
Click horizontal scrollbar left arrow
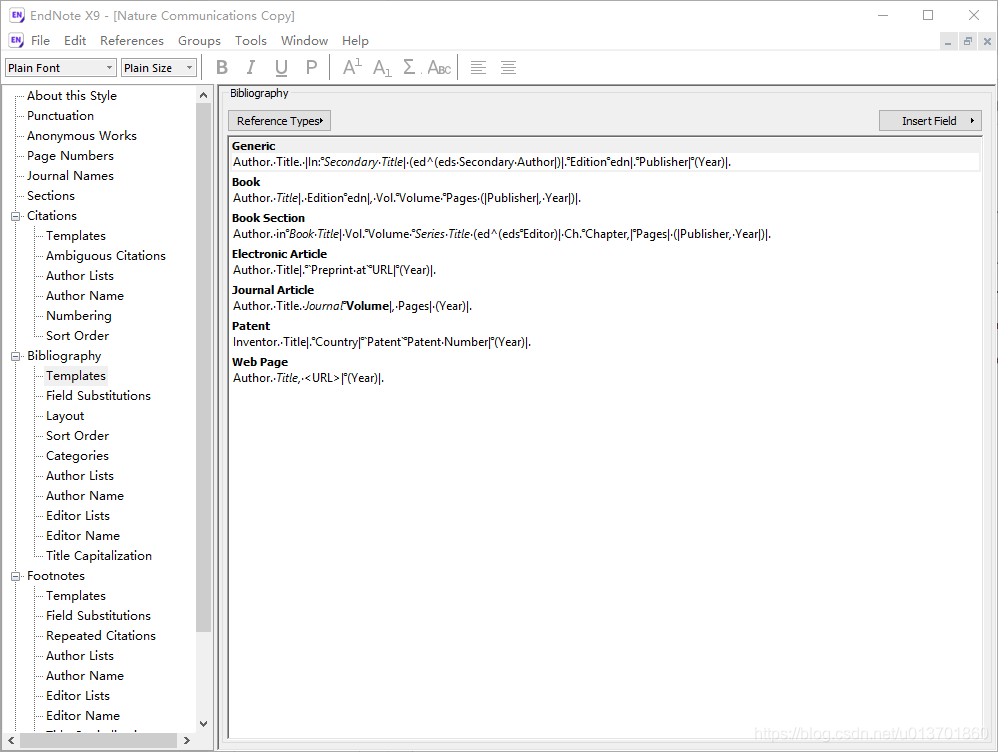(x=11, y=741)
